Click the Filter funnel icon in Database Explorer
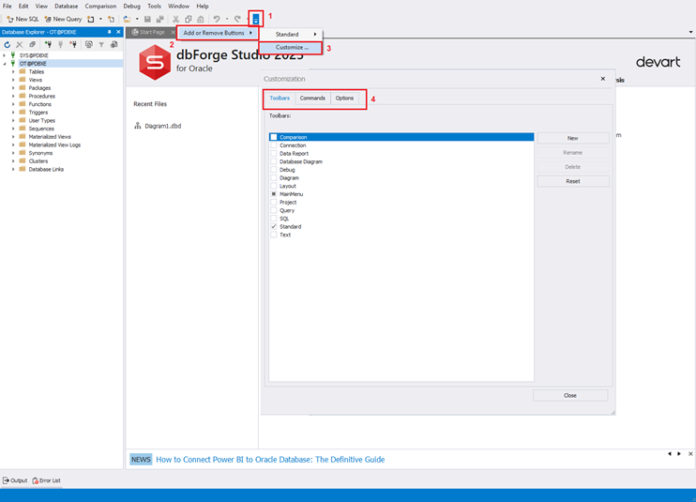The image size is (696, 502). (x=102, y=44)
